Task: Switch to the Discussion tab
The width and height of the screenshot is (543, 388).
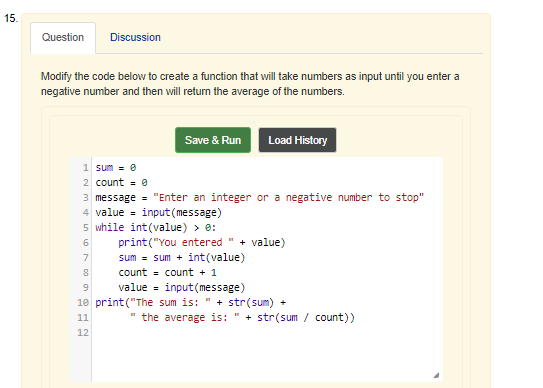Action: 135,37
